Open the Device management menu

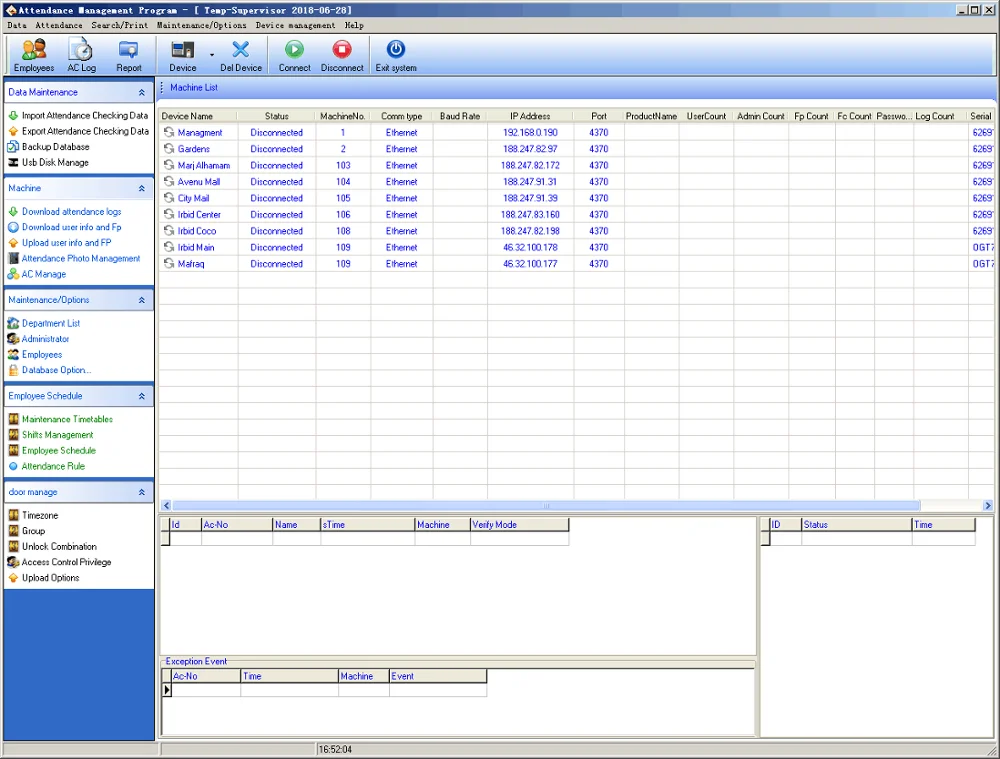click(295, 25)
